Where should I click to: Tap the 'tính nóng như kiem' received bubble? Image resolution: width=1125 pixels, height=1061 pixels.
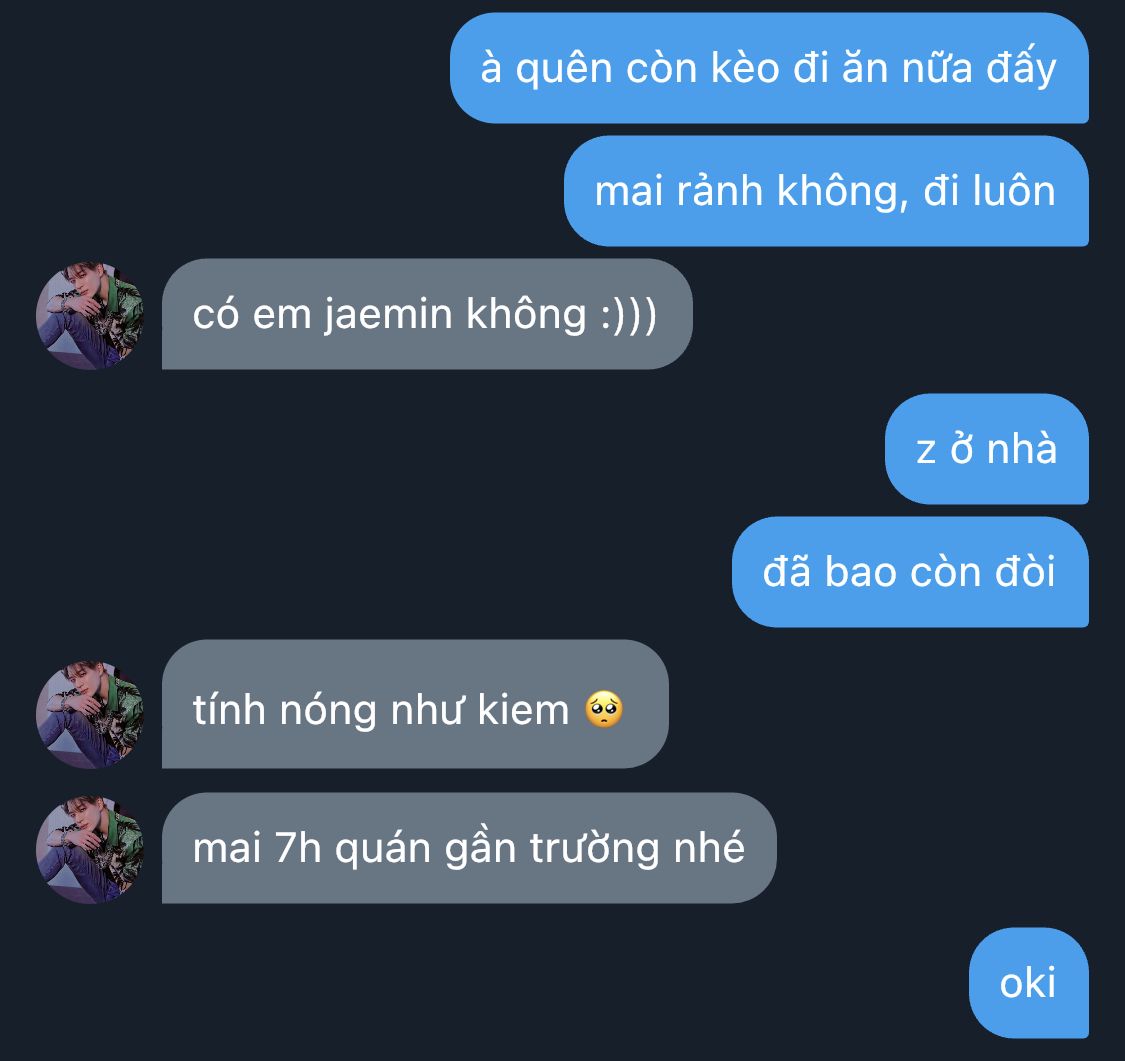(x=415, y=704)
